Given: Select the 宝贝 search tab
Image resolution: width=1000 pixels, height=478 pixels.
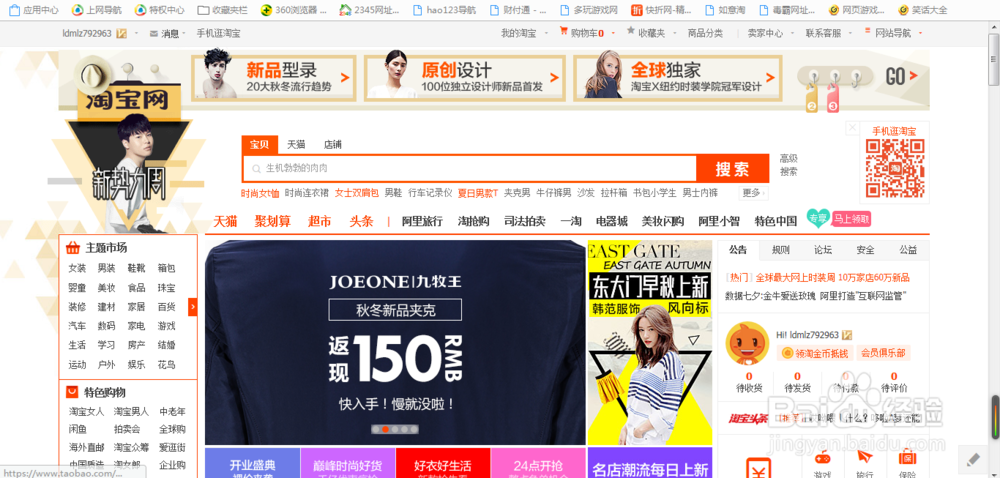Looking at the screenshot, I should [260, 145].
